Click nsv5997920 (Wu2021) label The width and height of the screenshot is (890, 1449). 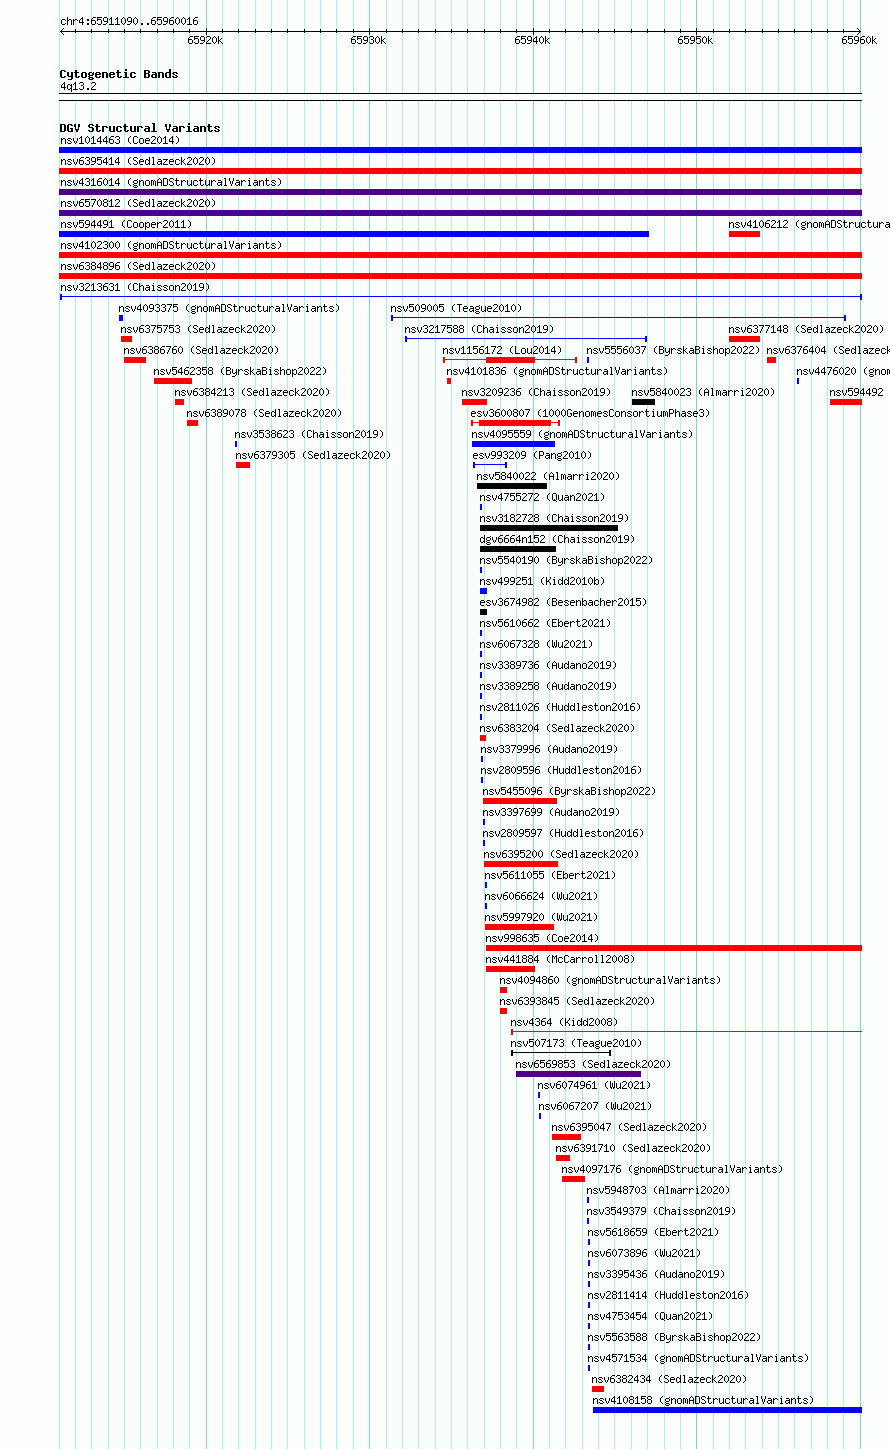541,917
